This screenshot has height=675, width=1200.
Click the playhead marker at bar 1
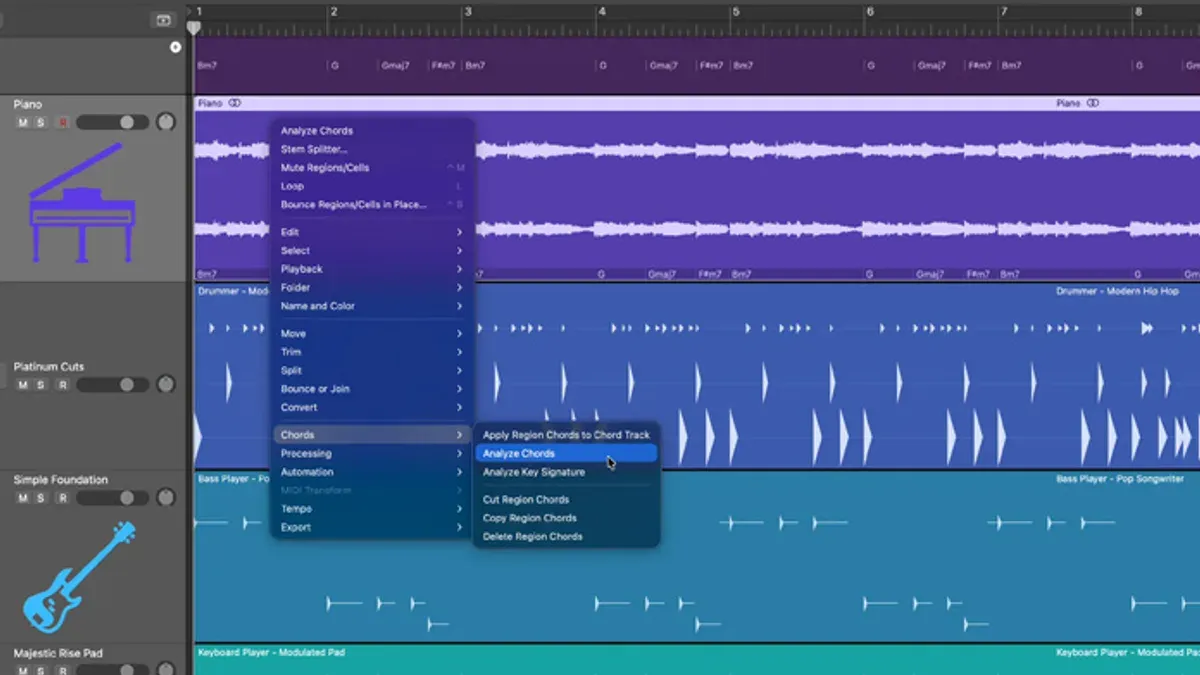pyautogui.click(x=194, y=28)
